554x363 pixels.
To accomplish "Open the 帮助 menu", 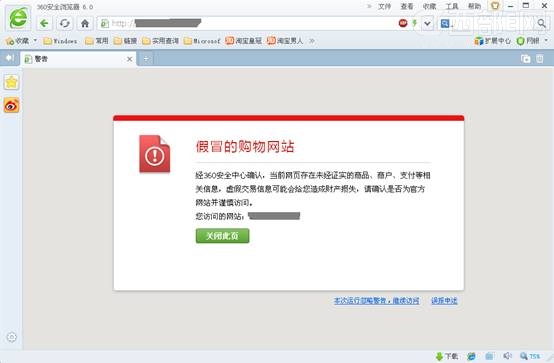I will pyautogui.click(x=475, y=6).
